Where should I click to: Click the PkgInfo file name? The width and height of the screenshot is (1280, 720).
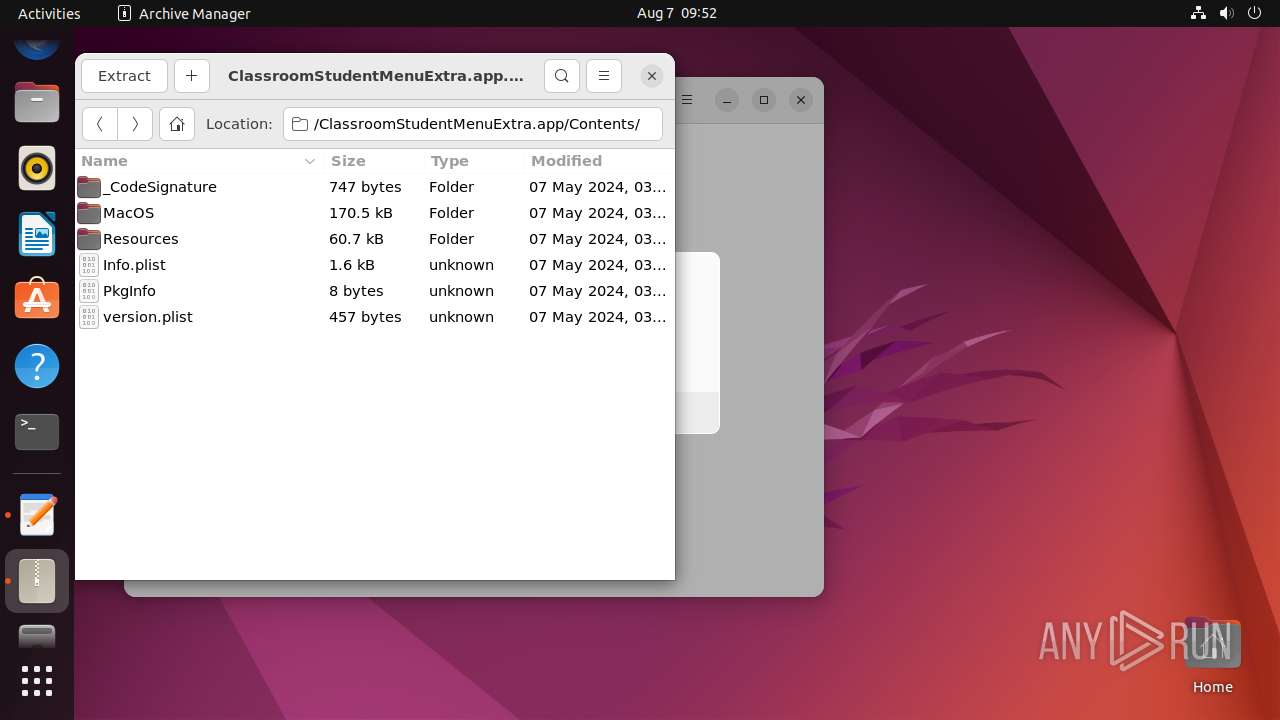(129, 291)
